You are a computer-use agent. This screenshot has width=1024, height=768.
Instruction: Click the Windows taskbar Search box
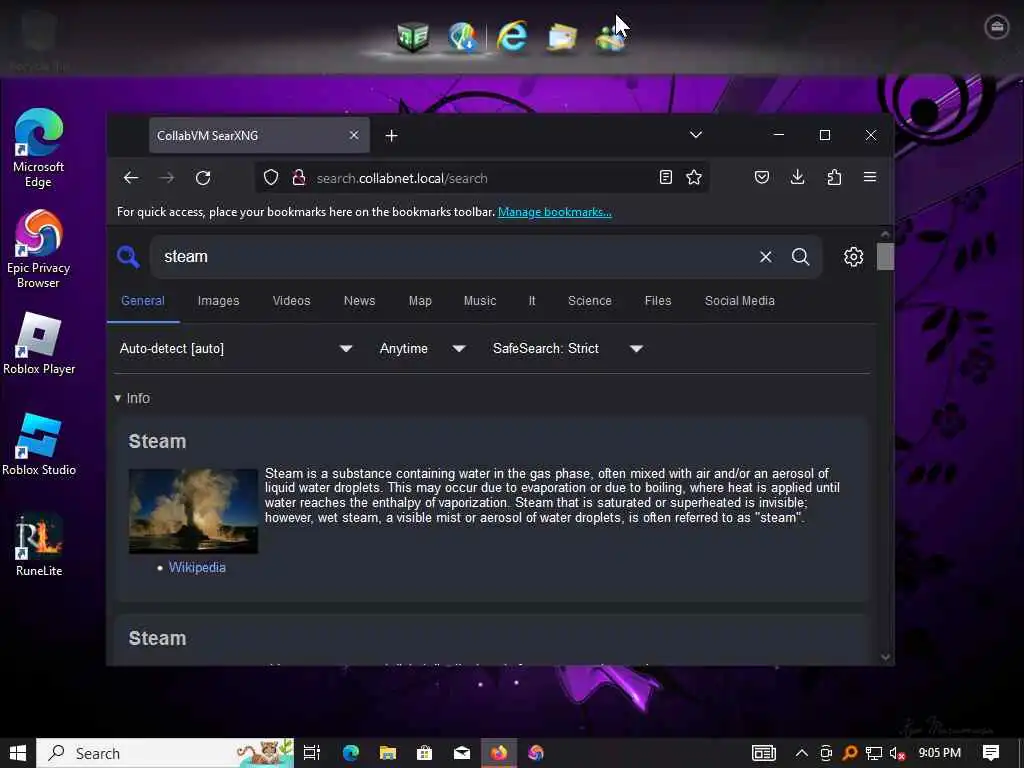(165, 753)
